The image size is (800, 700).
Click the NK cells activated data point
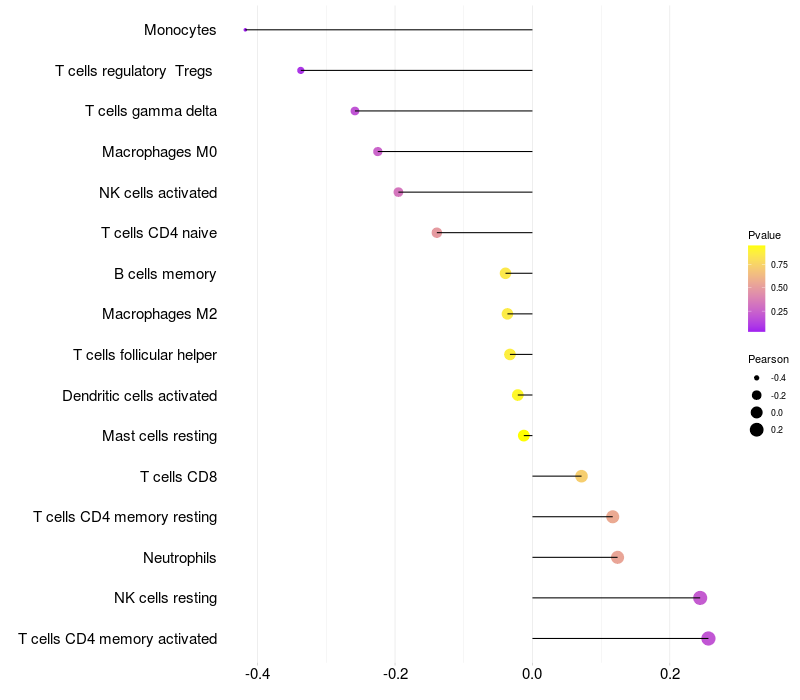pos(398,192)
